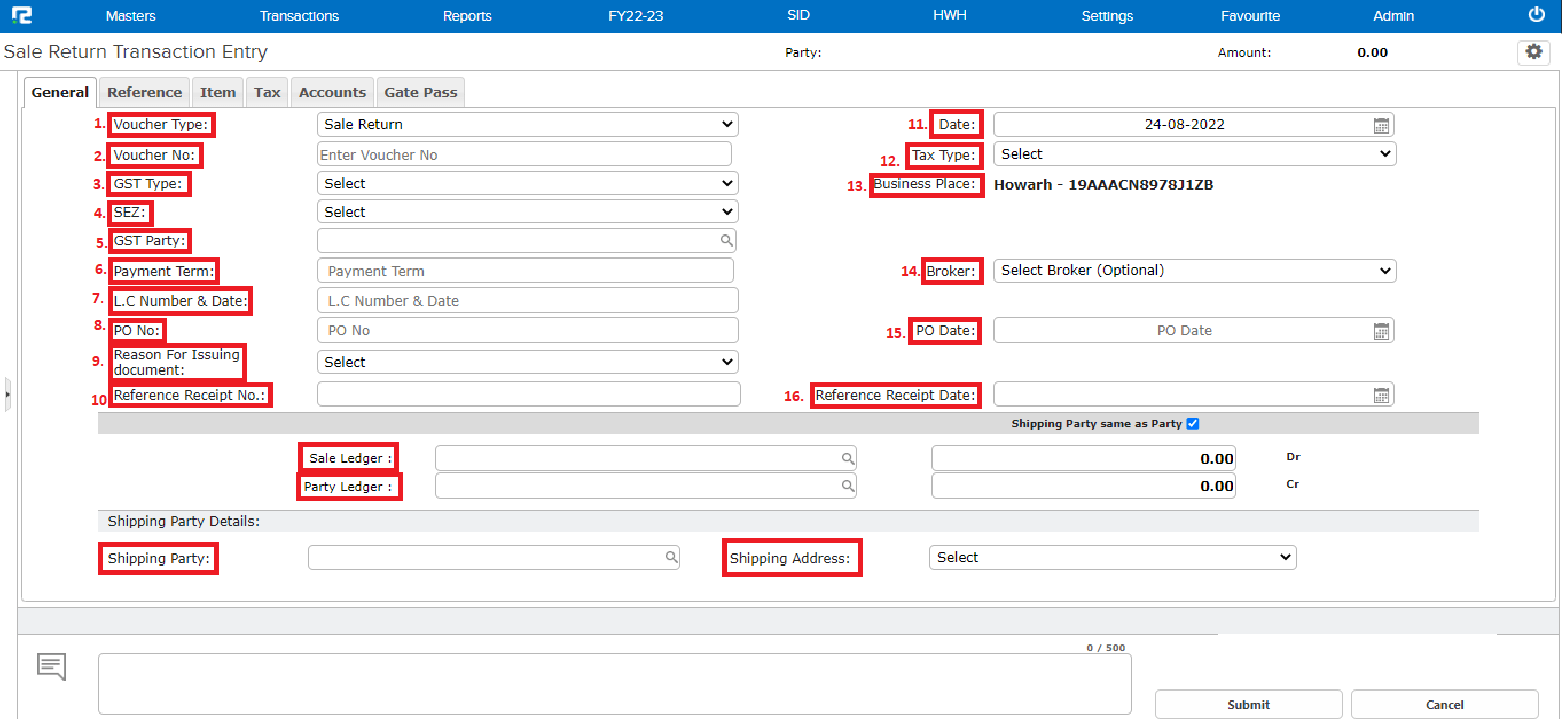
Task: Open the PO Date calendar picker
Action: (1381, 331)
